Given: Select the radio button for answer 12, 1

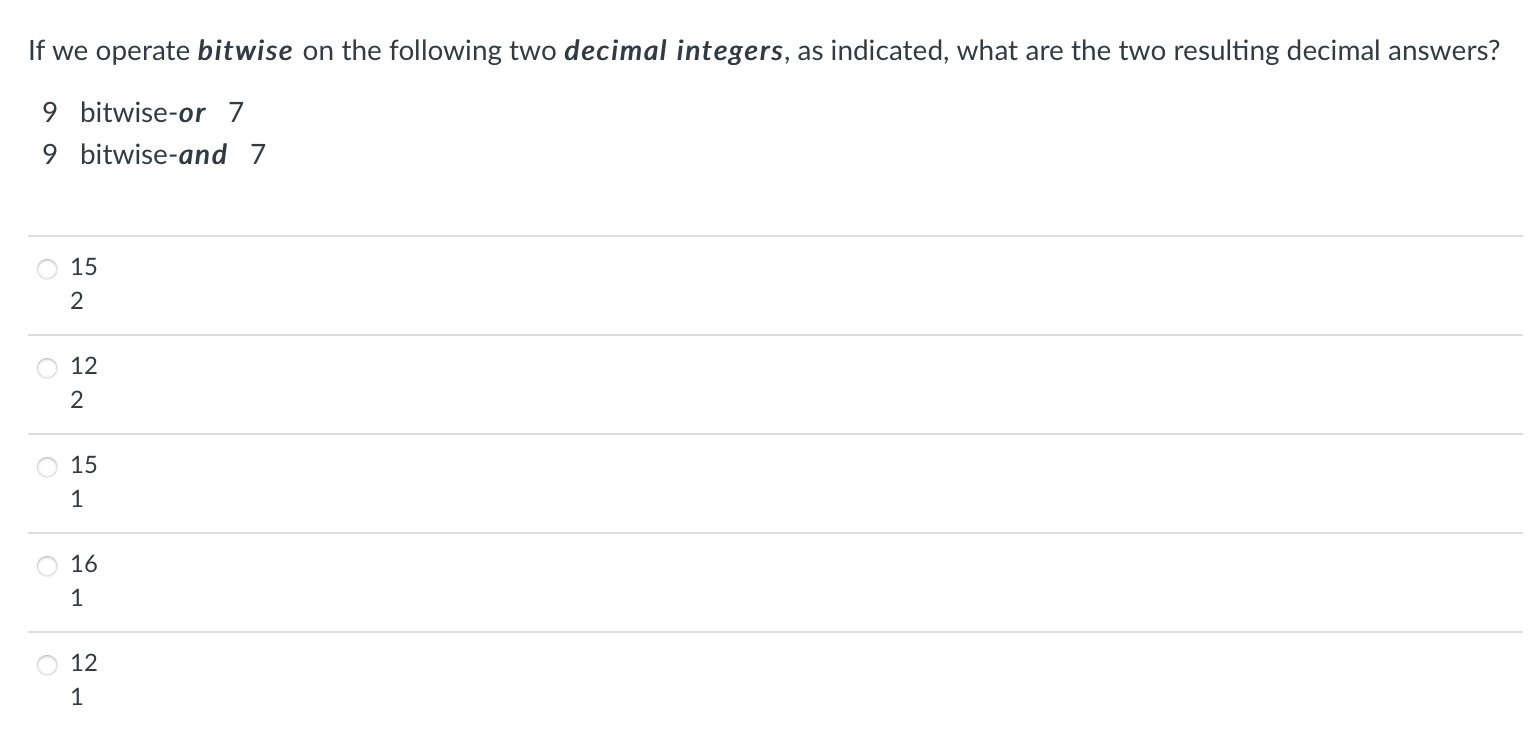Looking at the screenshot, I should (46, 664).
